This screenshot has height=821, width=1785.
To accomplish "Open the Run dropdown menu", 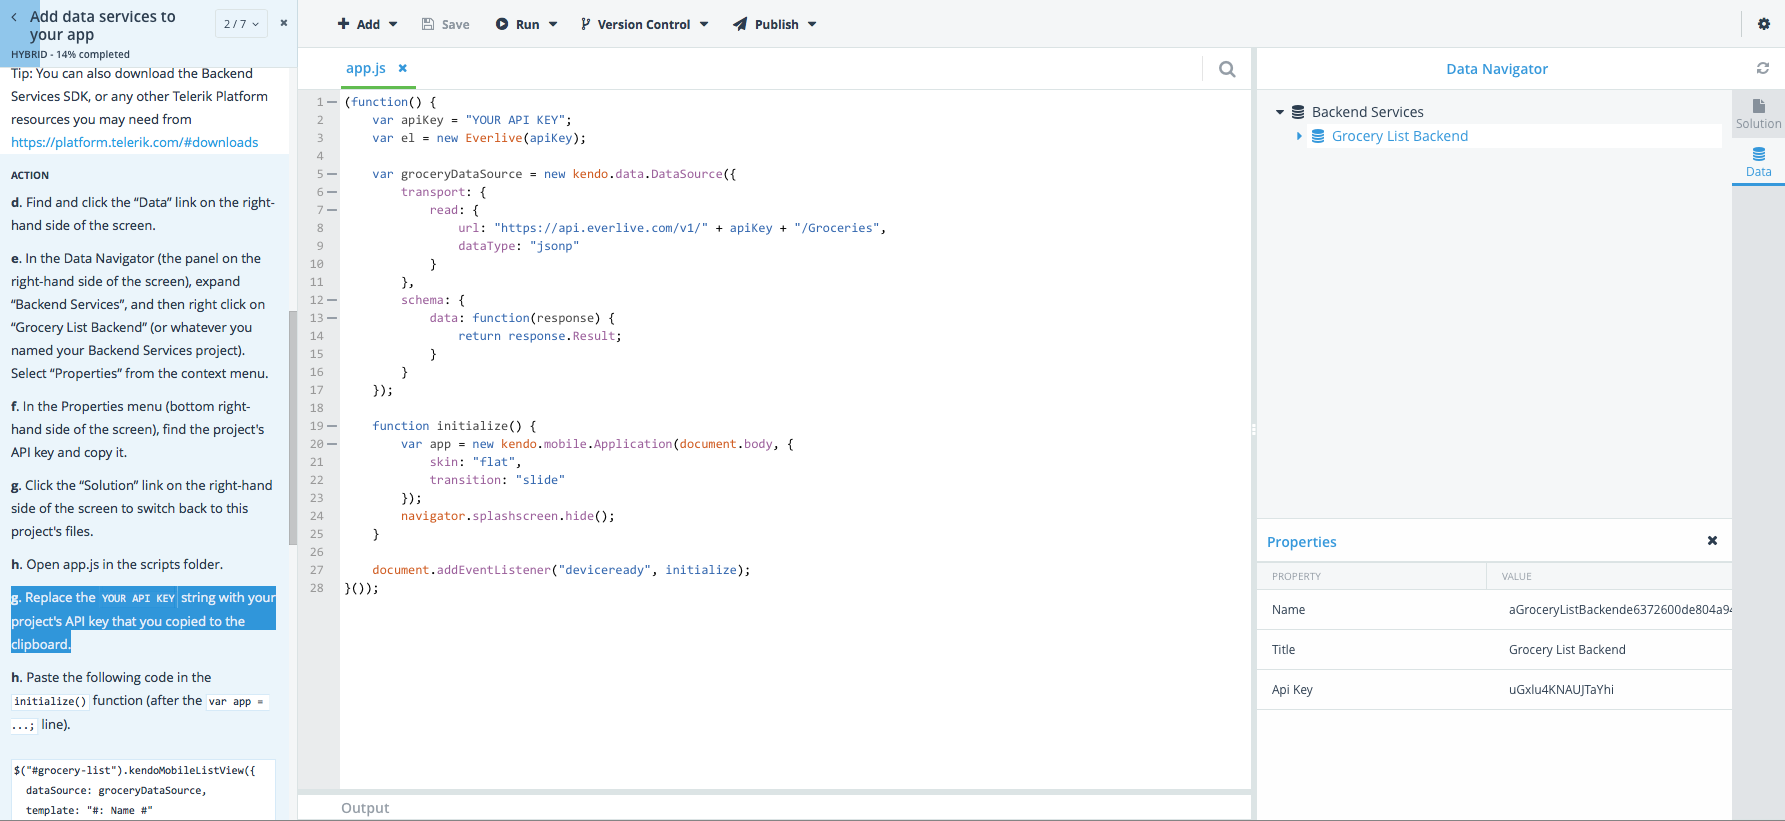I will (526, 24).
